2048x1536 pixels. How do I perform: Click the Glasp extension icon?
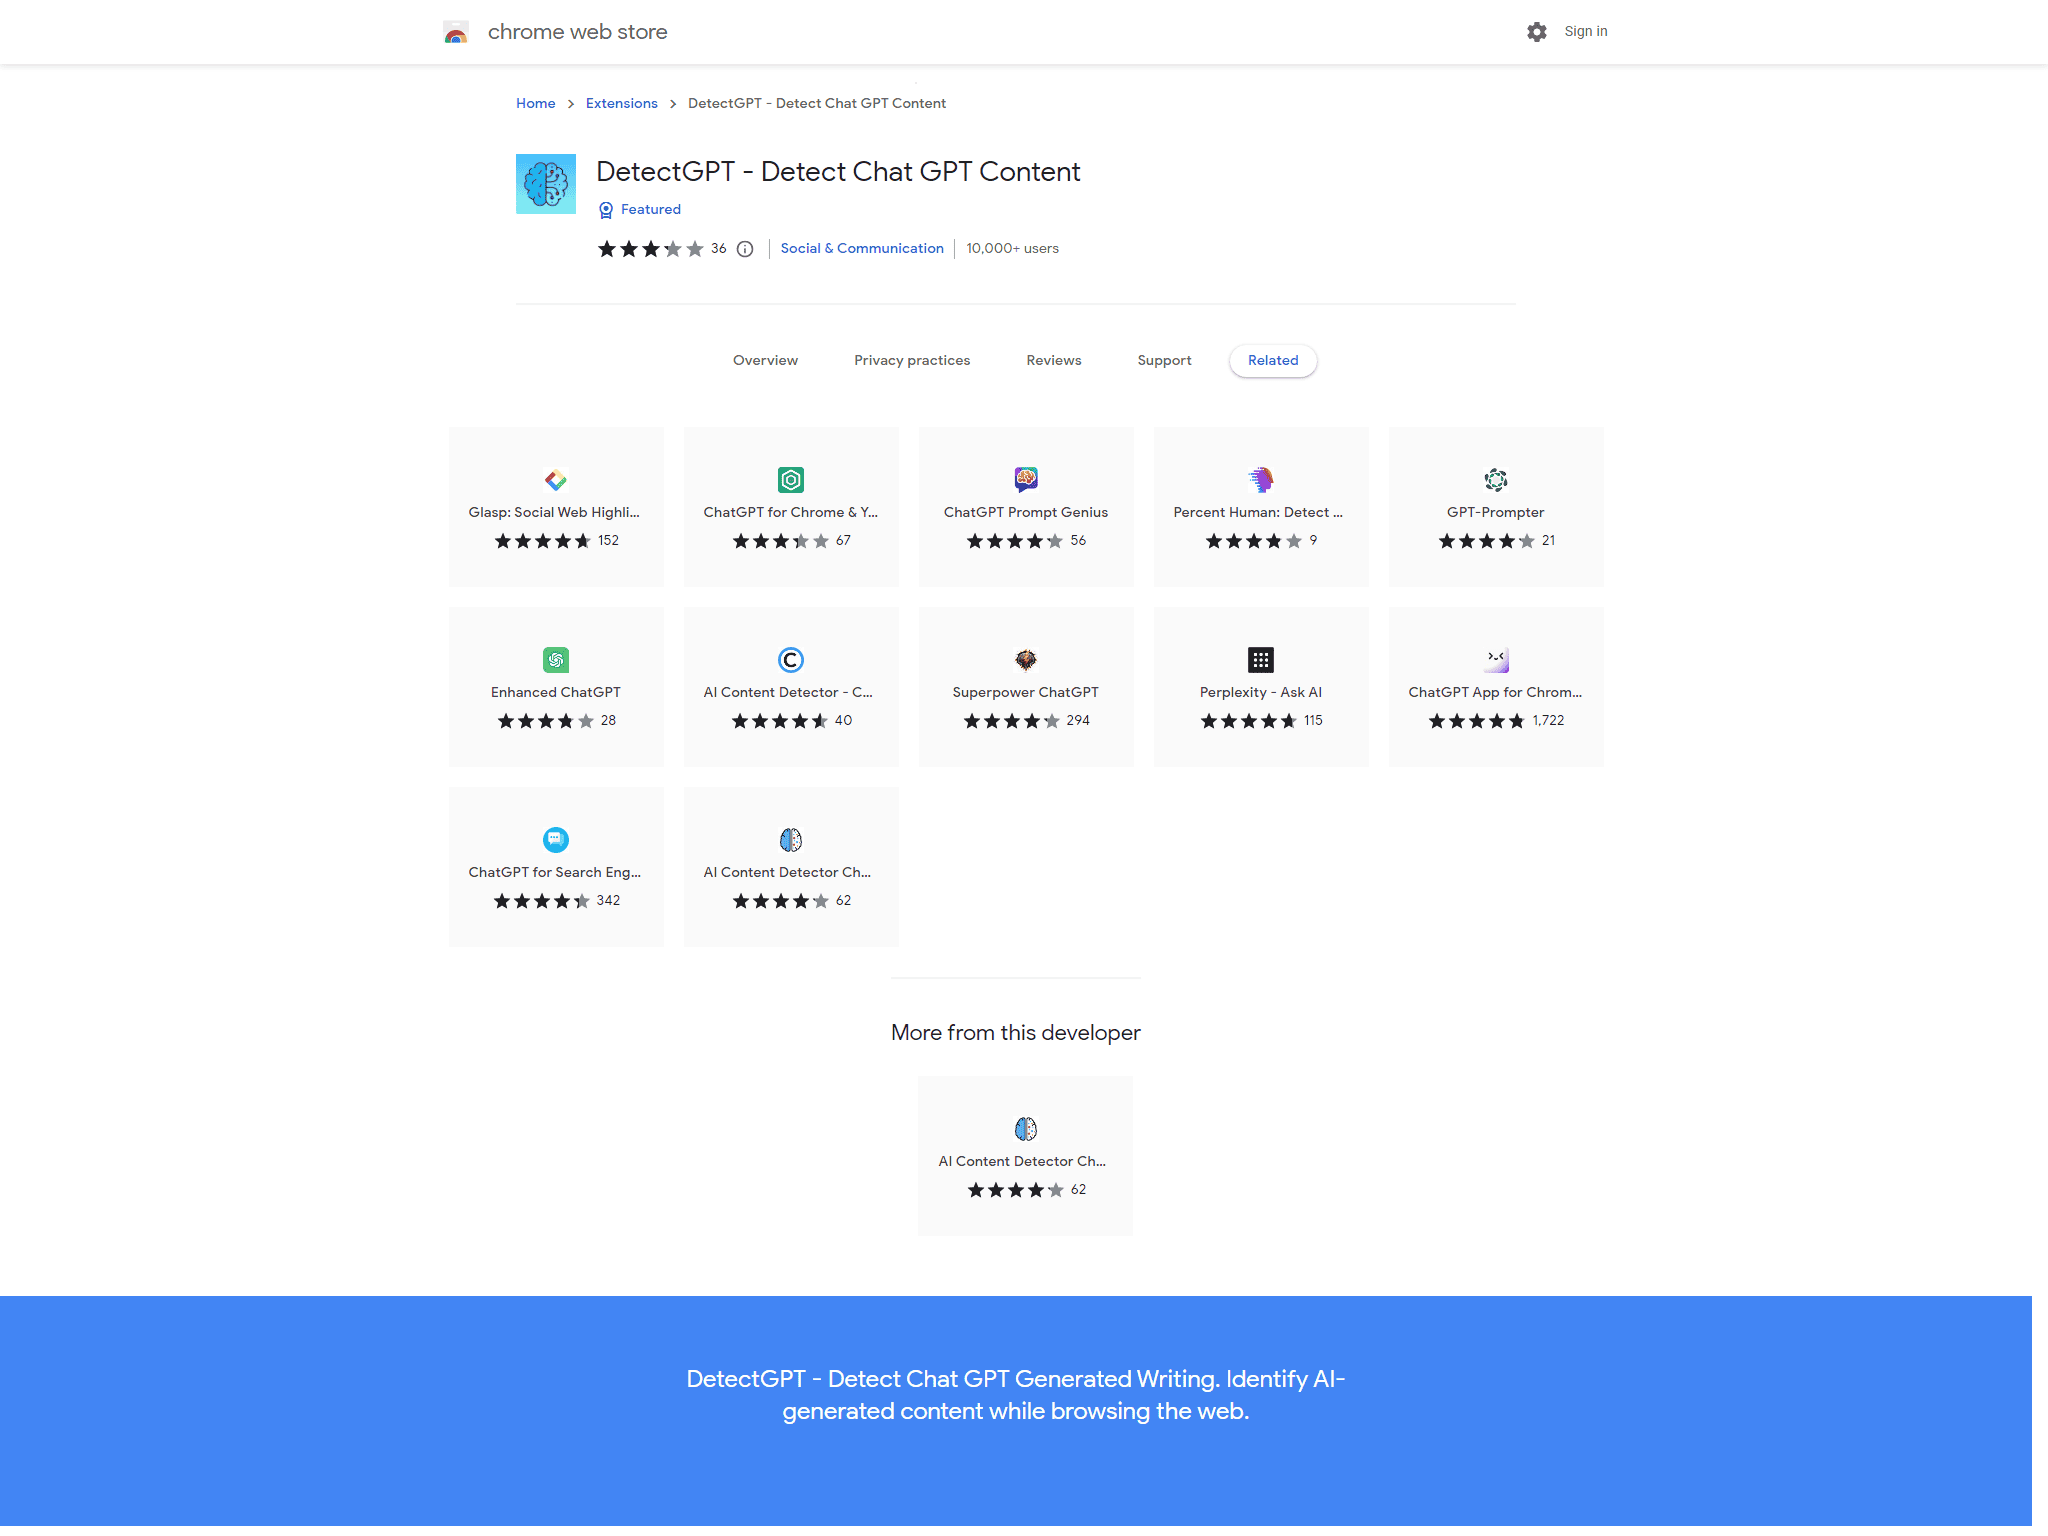[x=556, y=480]
